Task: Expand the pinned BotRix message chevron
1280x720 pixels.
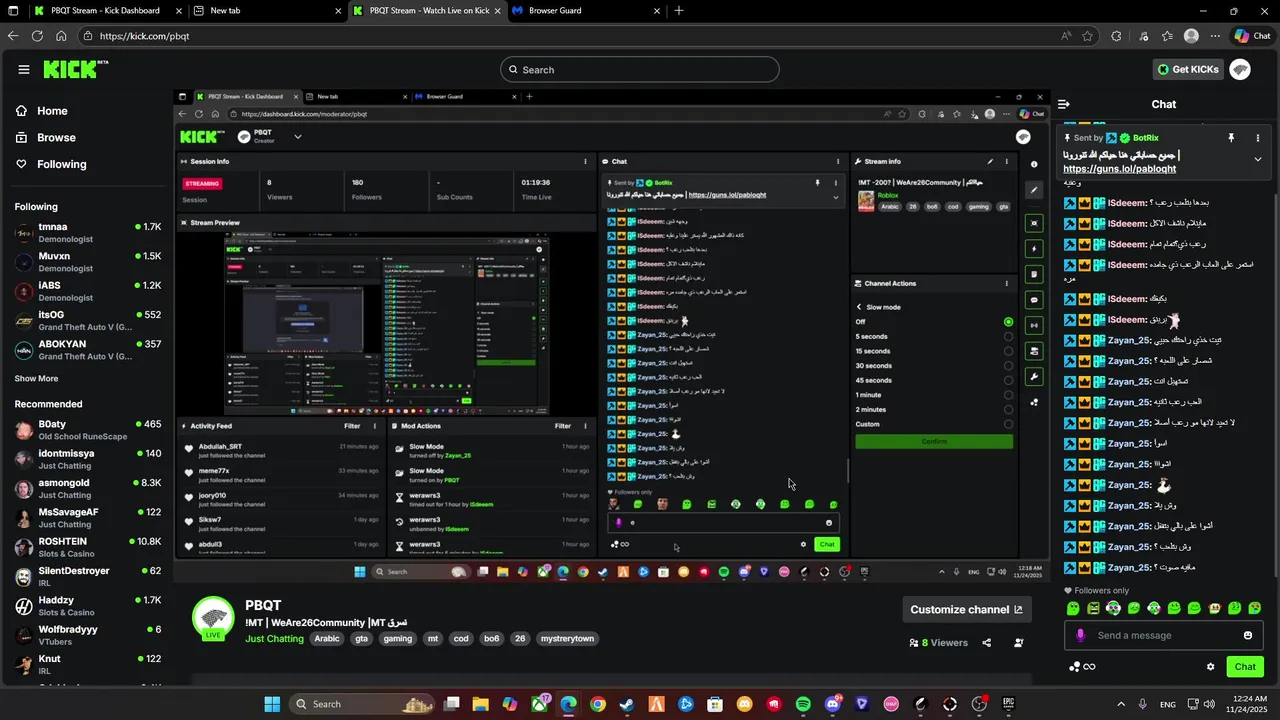Action: point(1258,159)
